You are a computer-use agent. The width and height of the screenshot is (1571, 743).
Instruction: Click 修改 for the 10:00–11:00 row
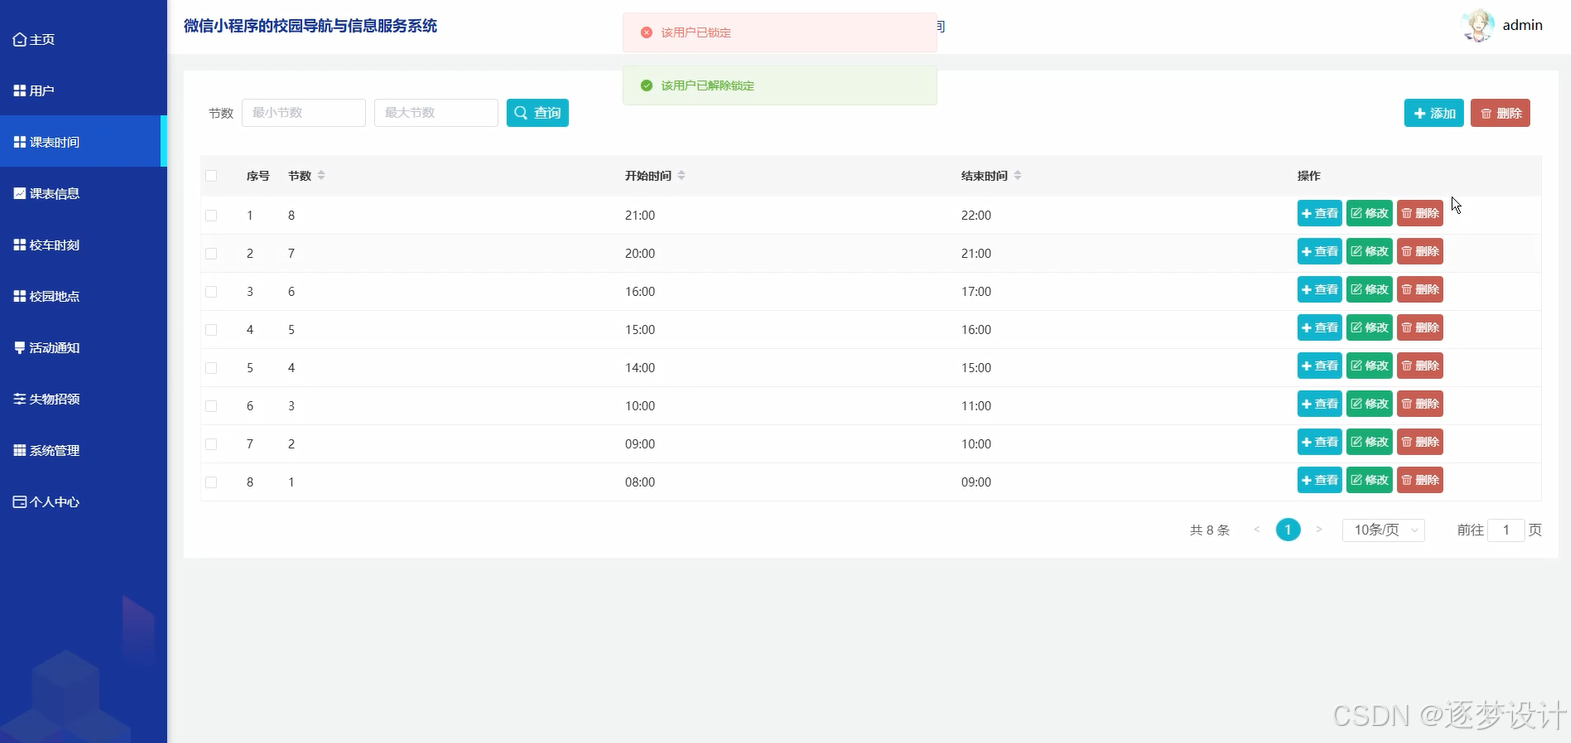click(x=1369, y=403)
